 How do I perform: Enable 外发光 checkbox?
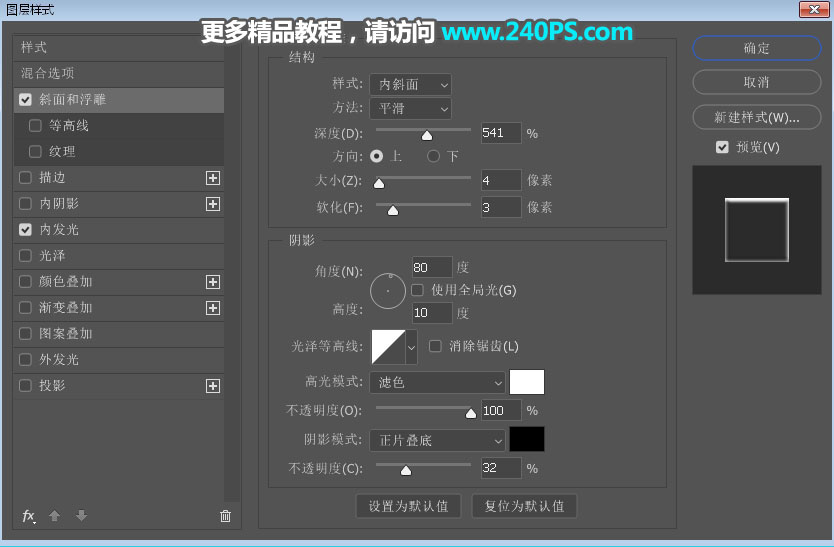point(25,360)
